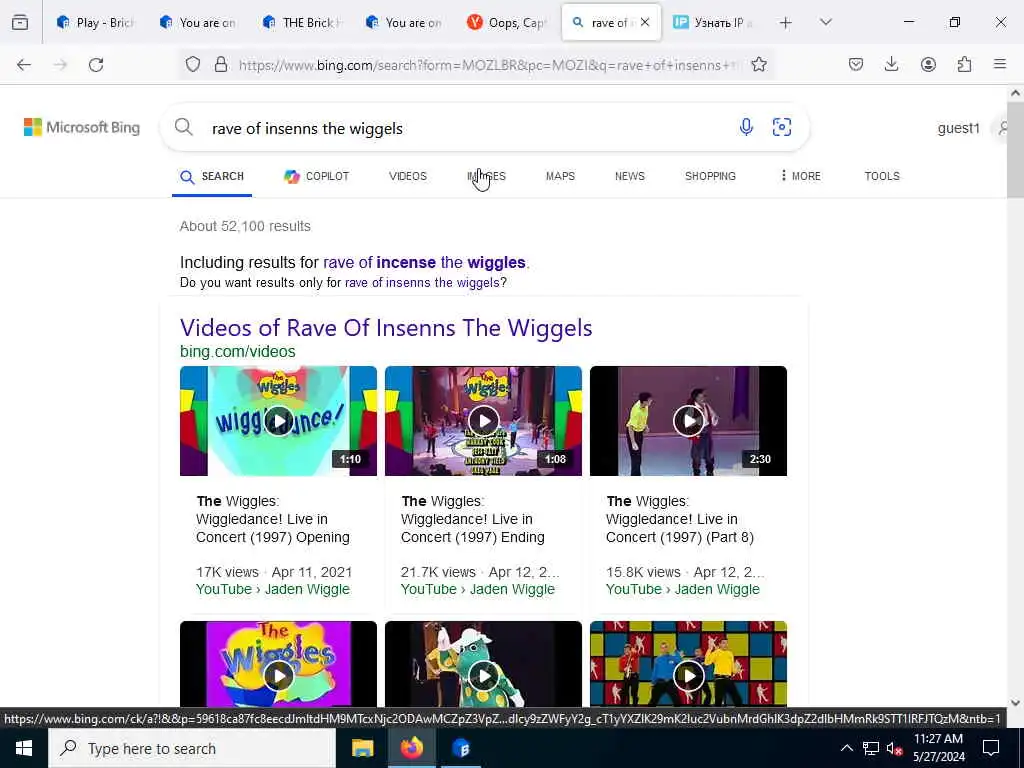Expand the list all tabs chevron
The height and width of the screenshot is (768, 1024).
point(825,22)
